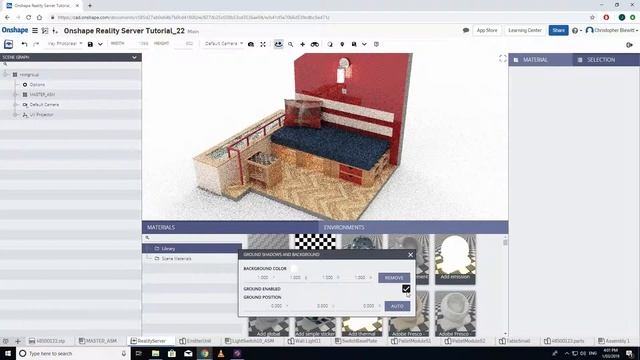The width and height of the screenshot is (640, 360).
Task: Click the REMOVE button
Action: tap(394, 278)
